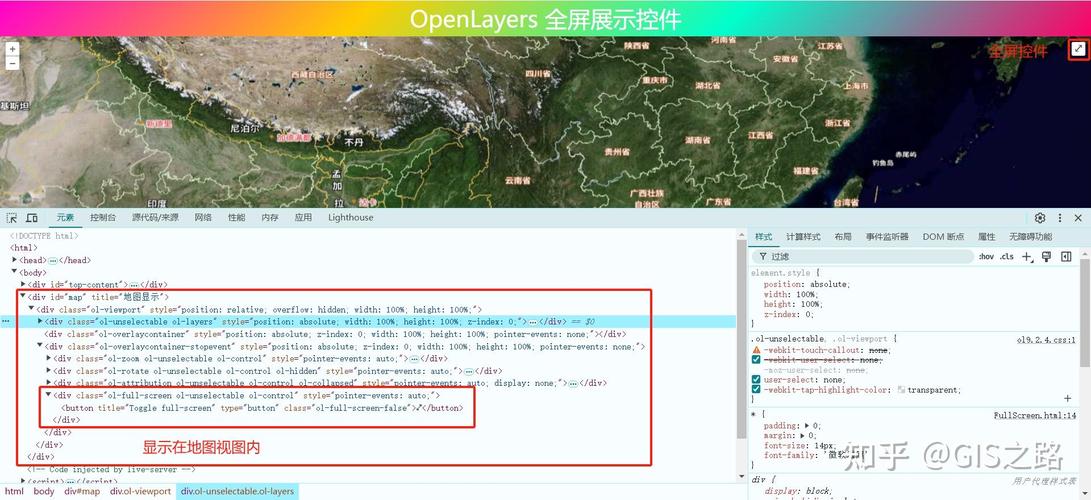Viewport: 1091px width, 500px height.
Task: Select button title Toggle full-screen row
Action: 262,408
